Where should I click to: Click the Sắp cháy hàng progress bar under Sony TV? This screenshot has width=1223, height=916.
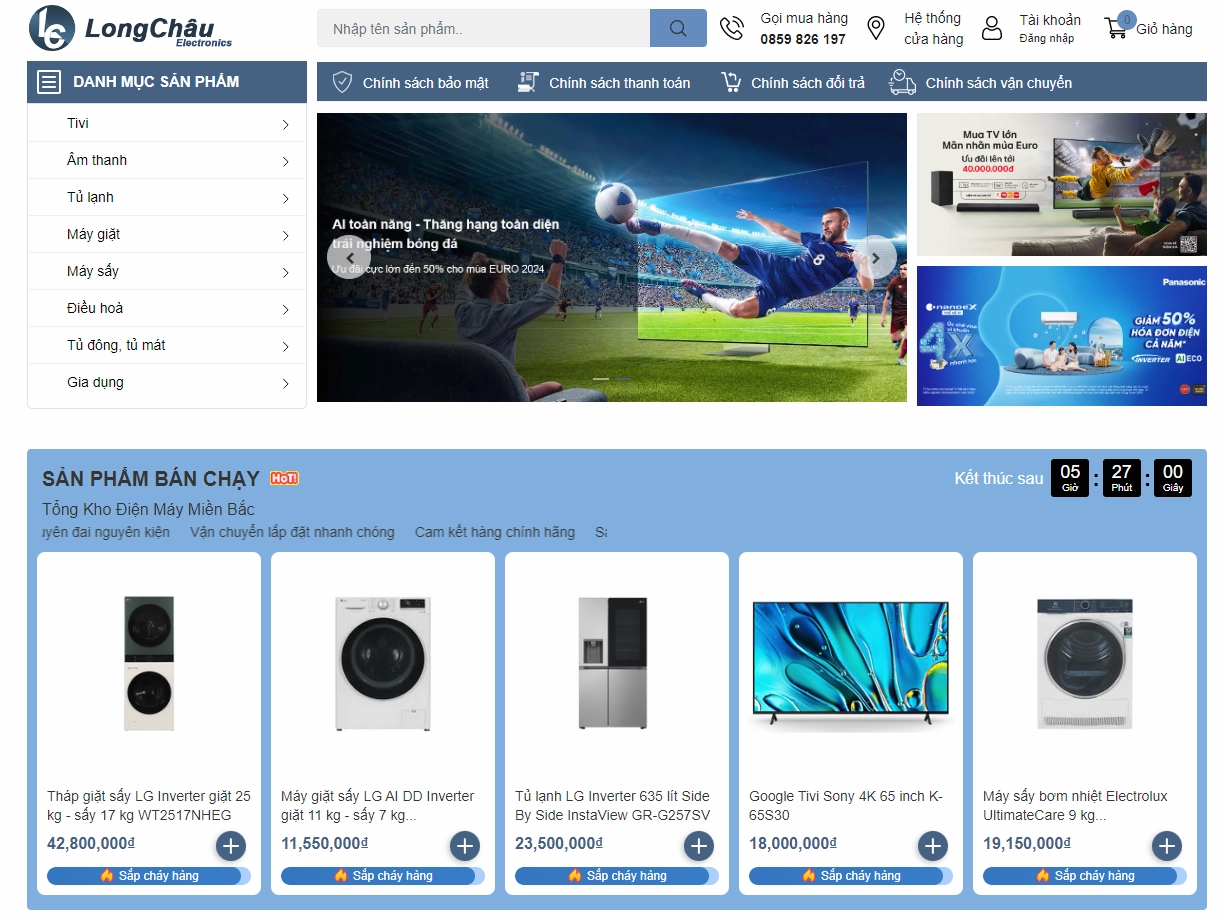tap(849, 876)
